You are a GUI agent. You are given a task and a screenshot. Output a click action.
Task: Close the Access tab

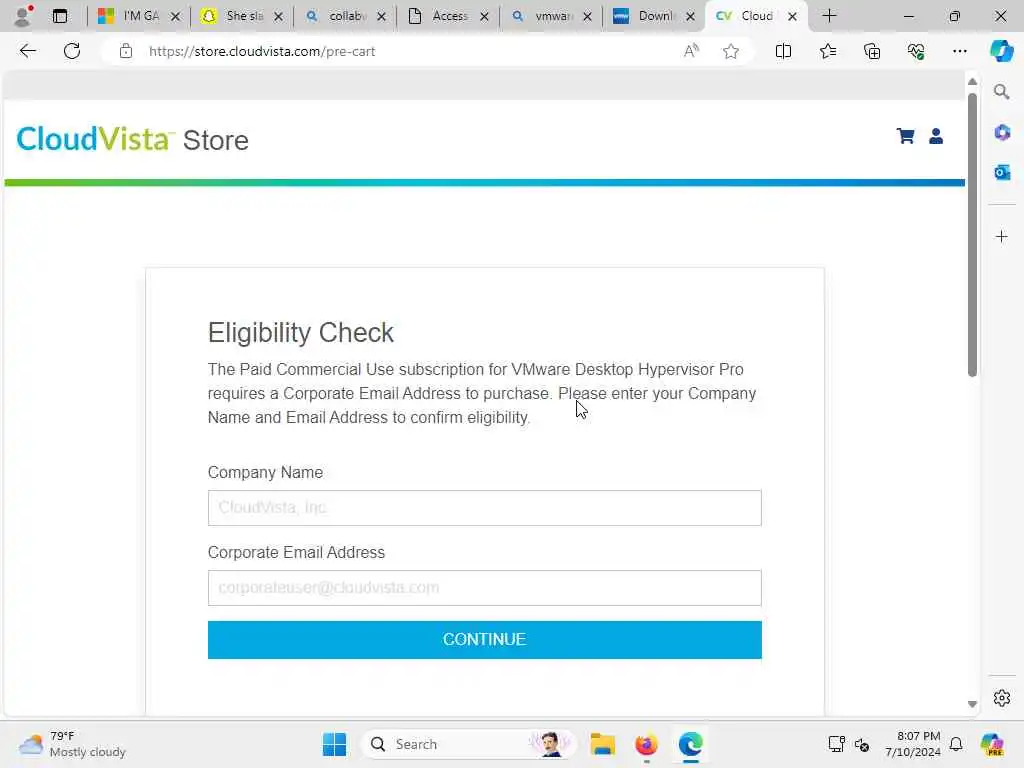coord(484,16)
